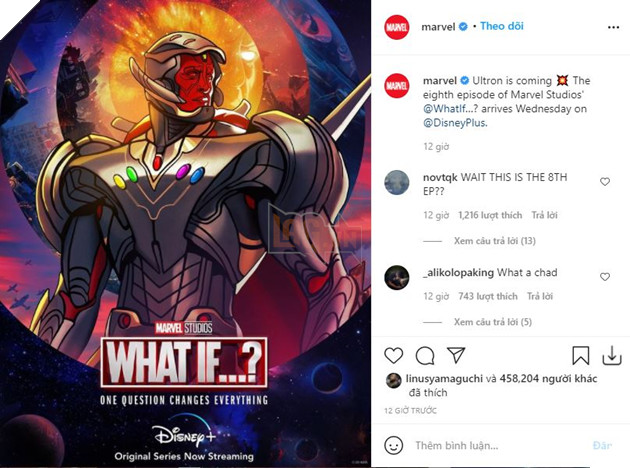
Task: Open the comment bubble icon
Action: [425, 356]
